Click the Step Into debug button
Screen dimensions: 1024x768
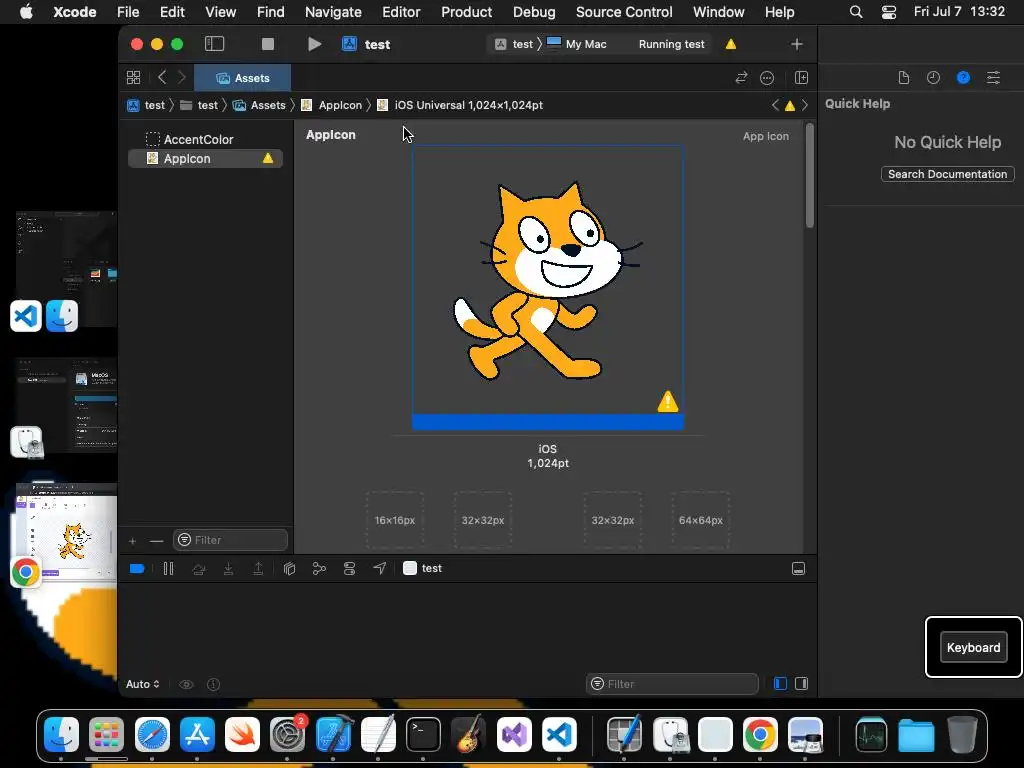click(x=229, y=569)
